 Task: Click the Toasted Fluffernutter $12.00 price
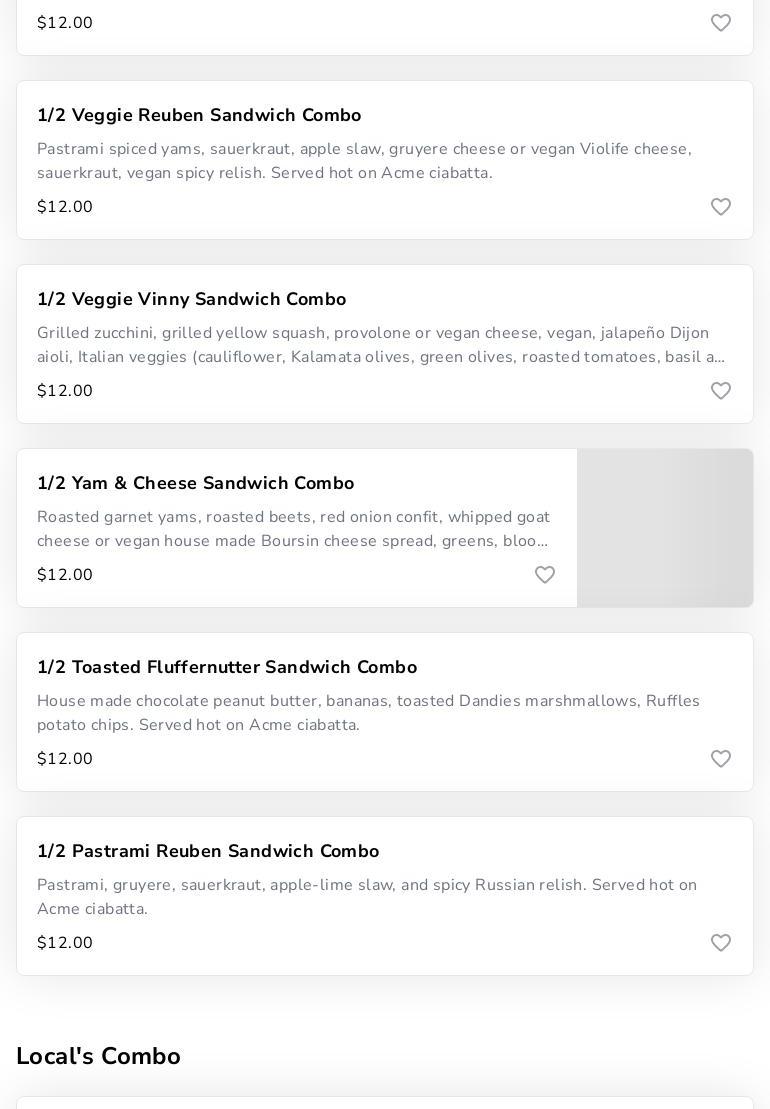(65, 759)
